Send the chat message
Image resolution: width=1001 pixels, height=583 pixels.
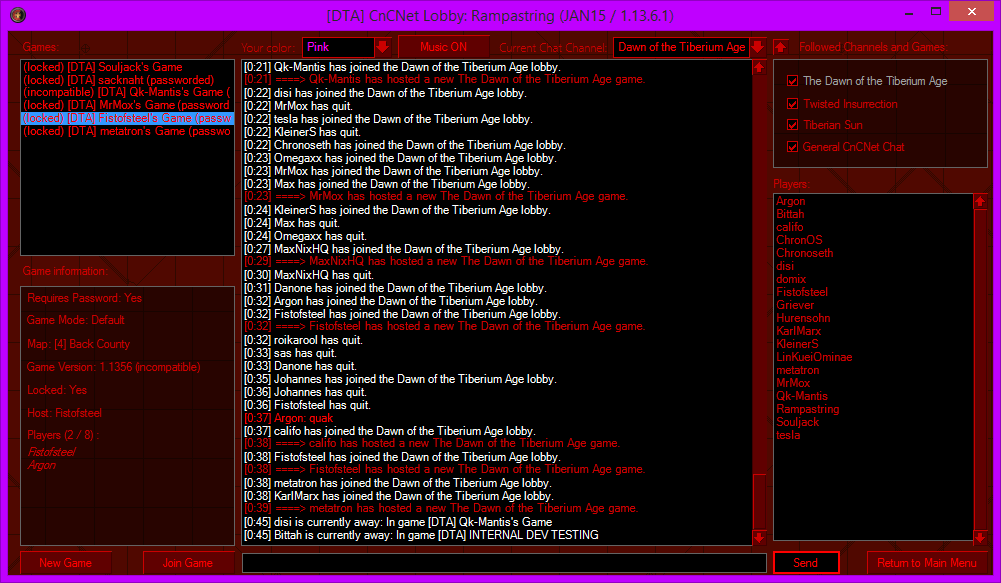pos(806,563)
